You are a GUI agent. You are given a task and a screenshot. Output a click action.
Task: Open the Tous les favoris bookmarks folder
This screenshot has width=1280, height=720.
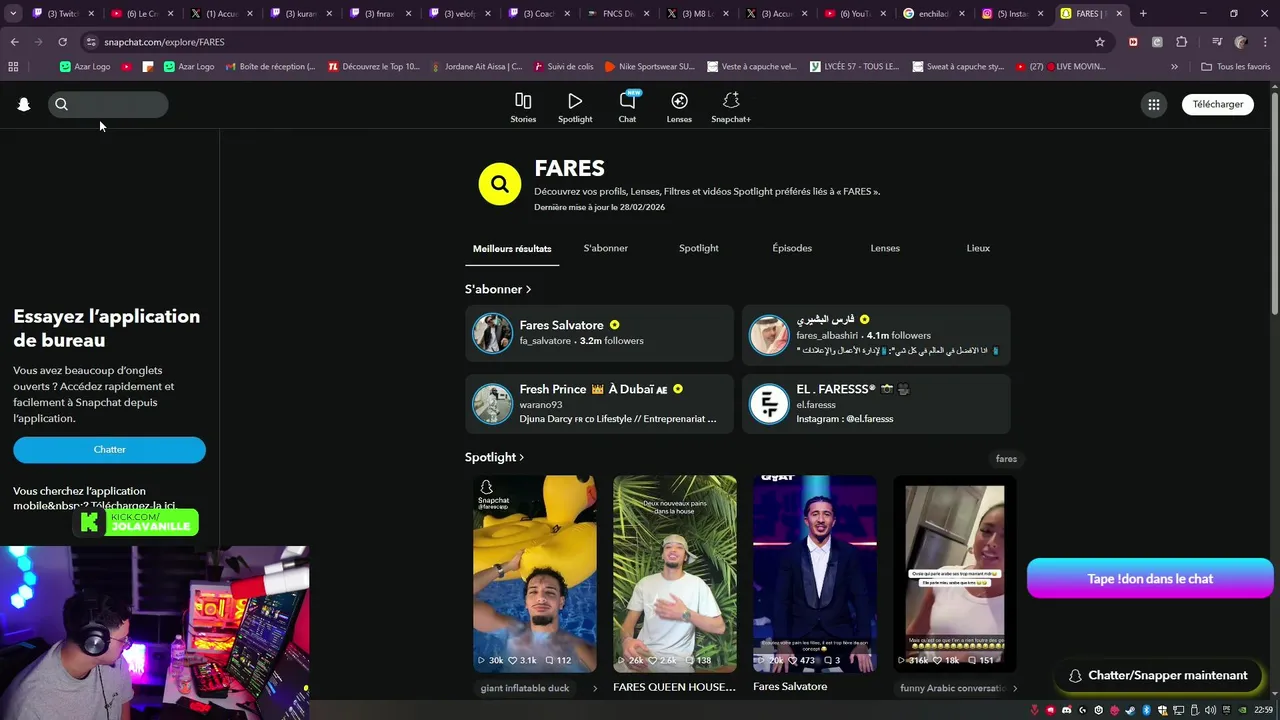1235,67
